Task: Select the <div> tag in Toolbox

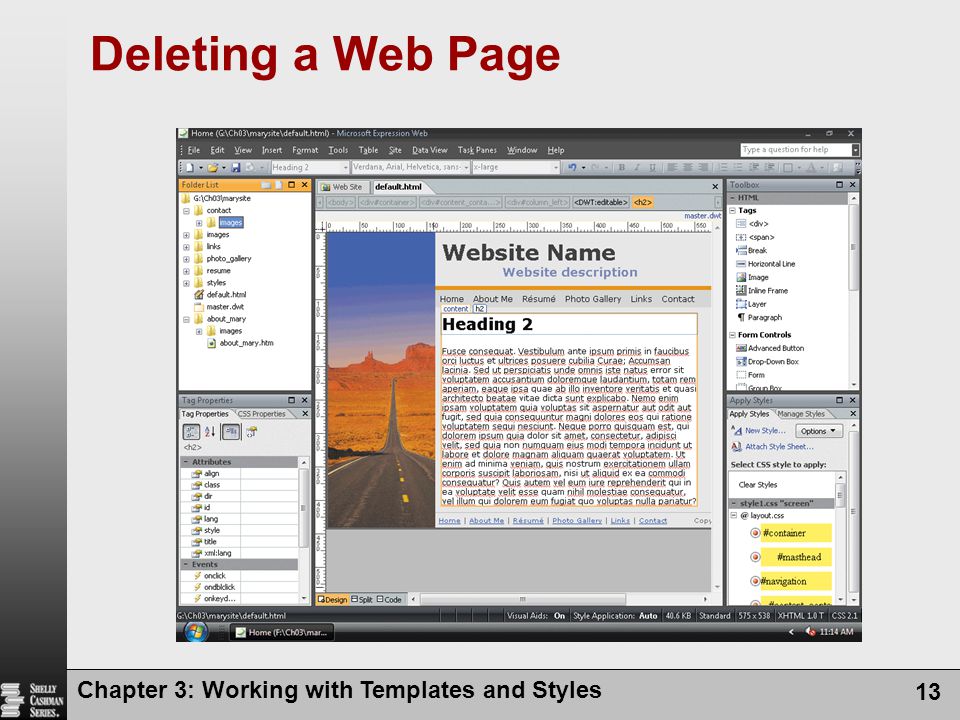Action: click(752, 224)
